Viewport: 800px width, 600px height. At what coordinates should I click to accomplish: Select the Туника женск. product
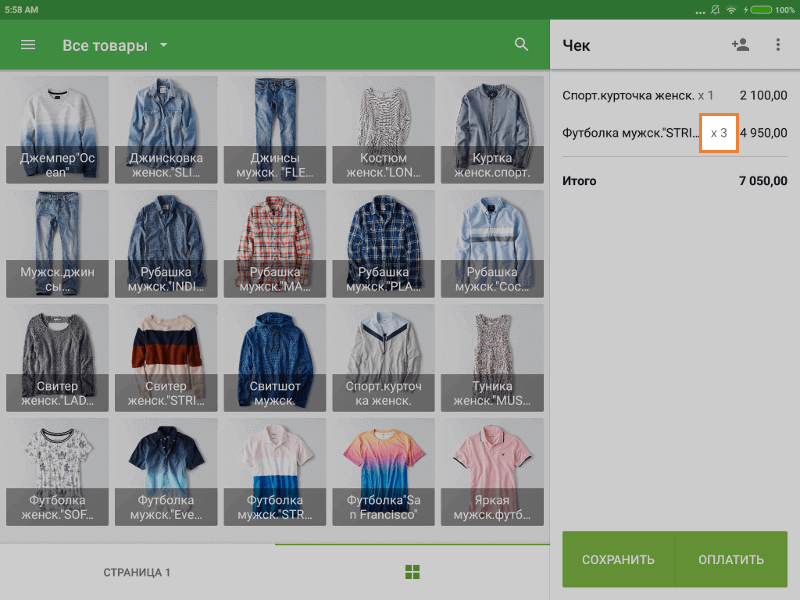[491, 358]
